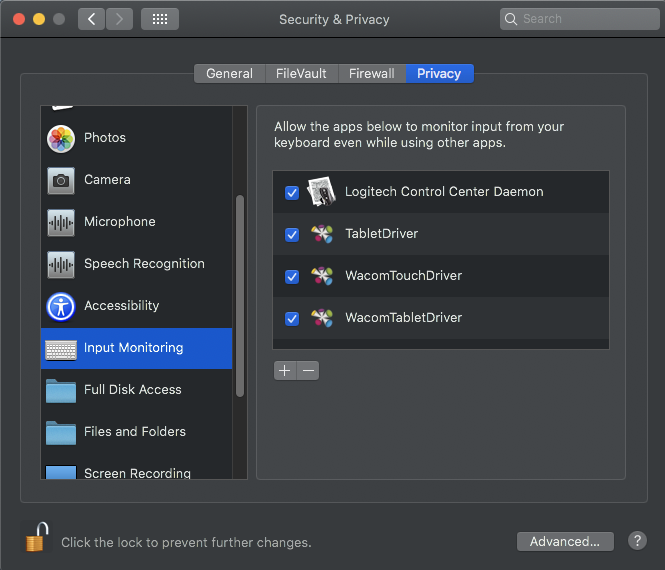The image size is (665, 570).
Task: Switch to the Firewall tab
Action: (372, 74)
